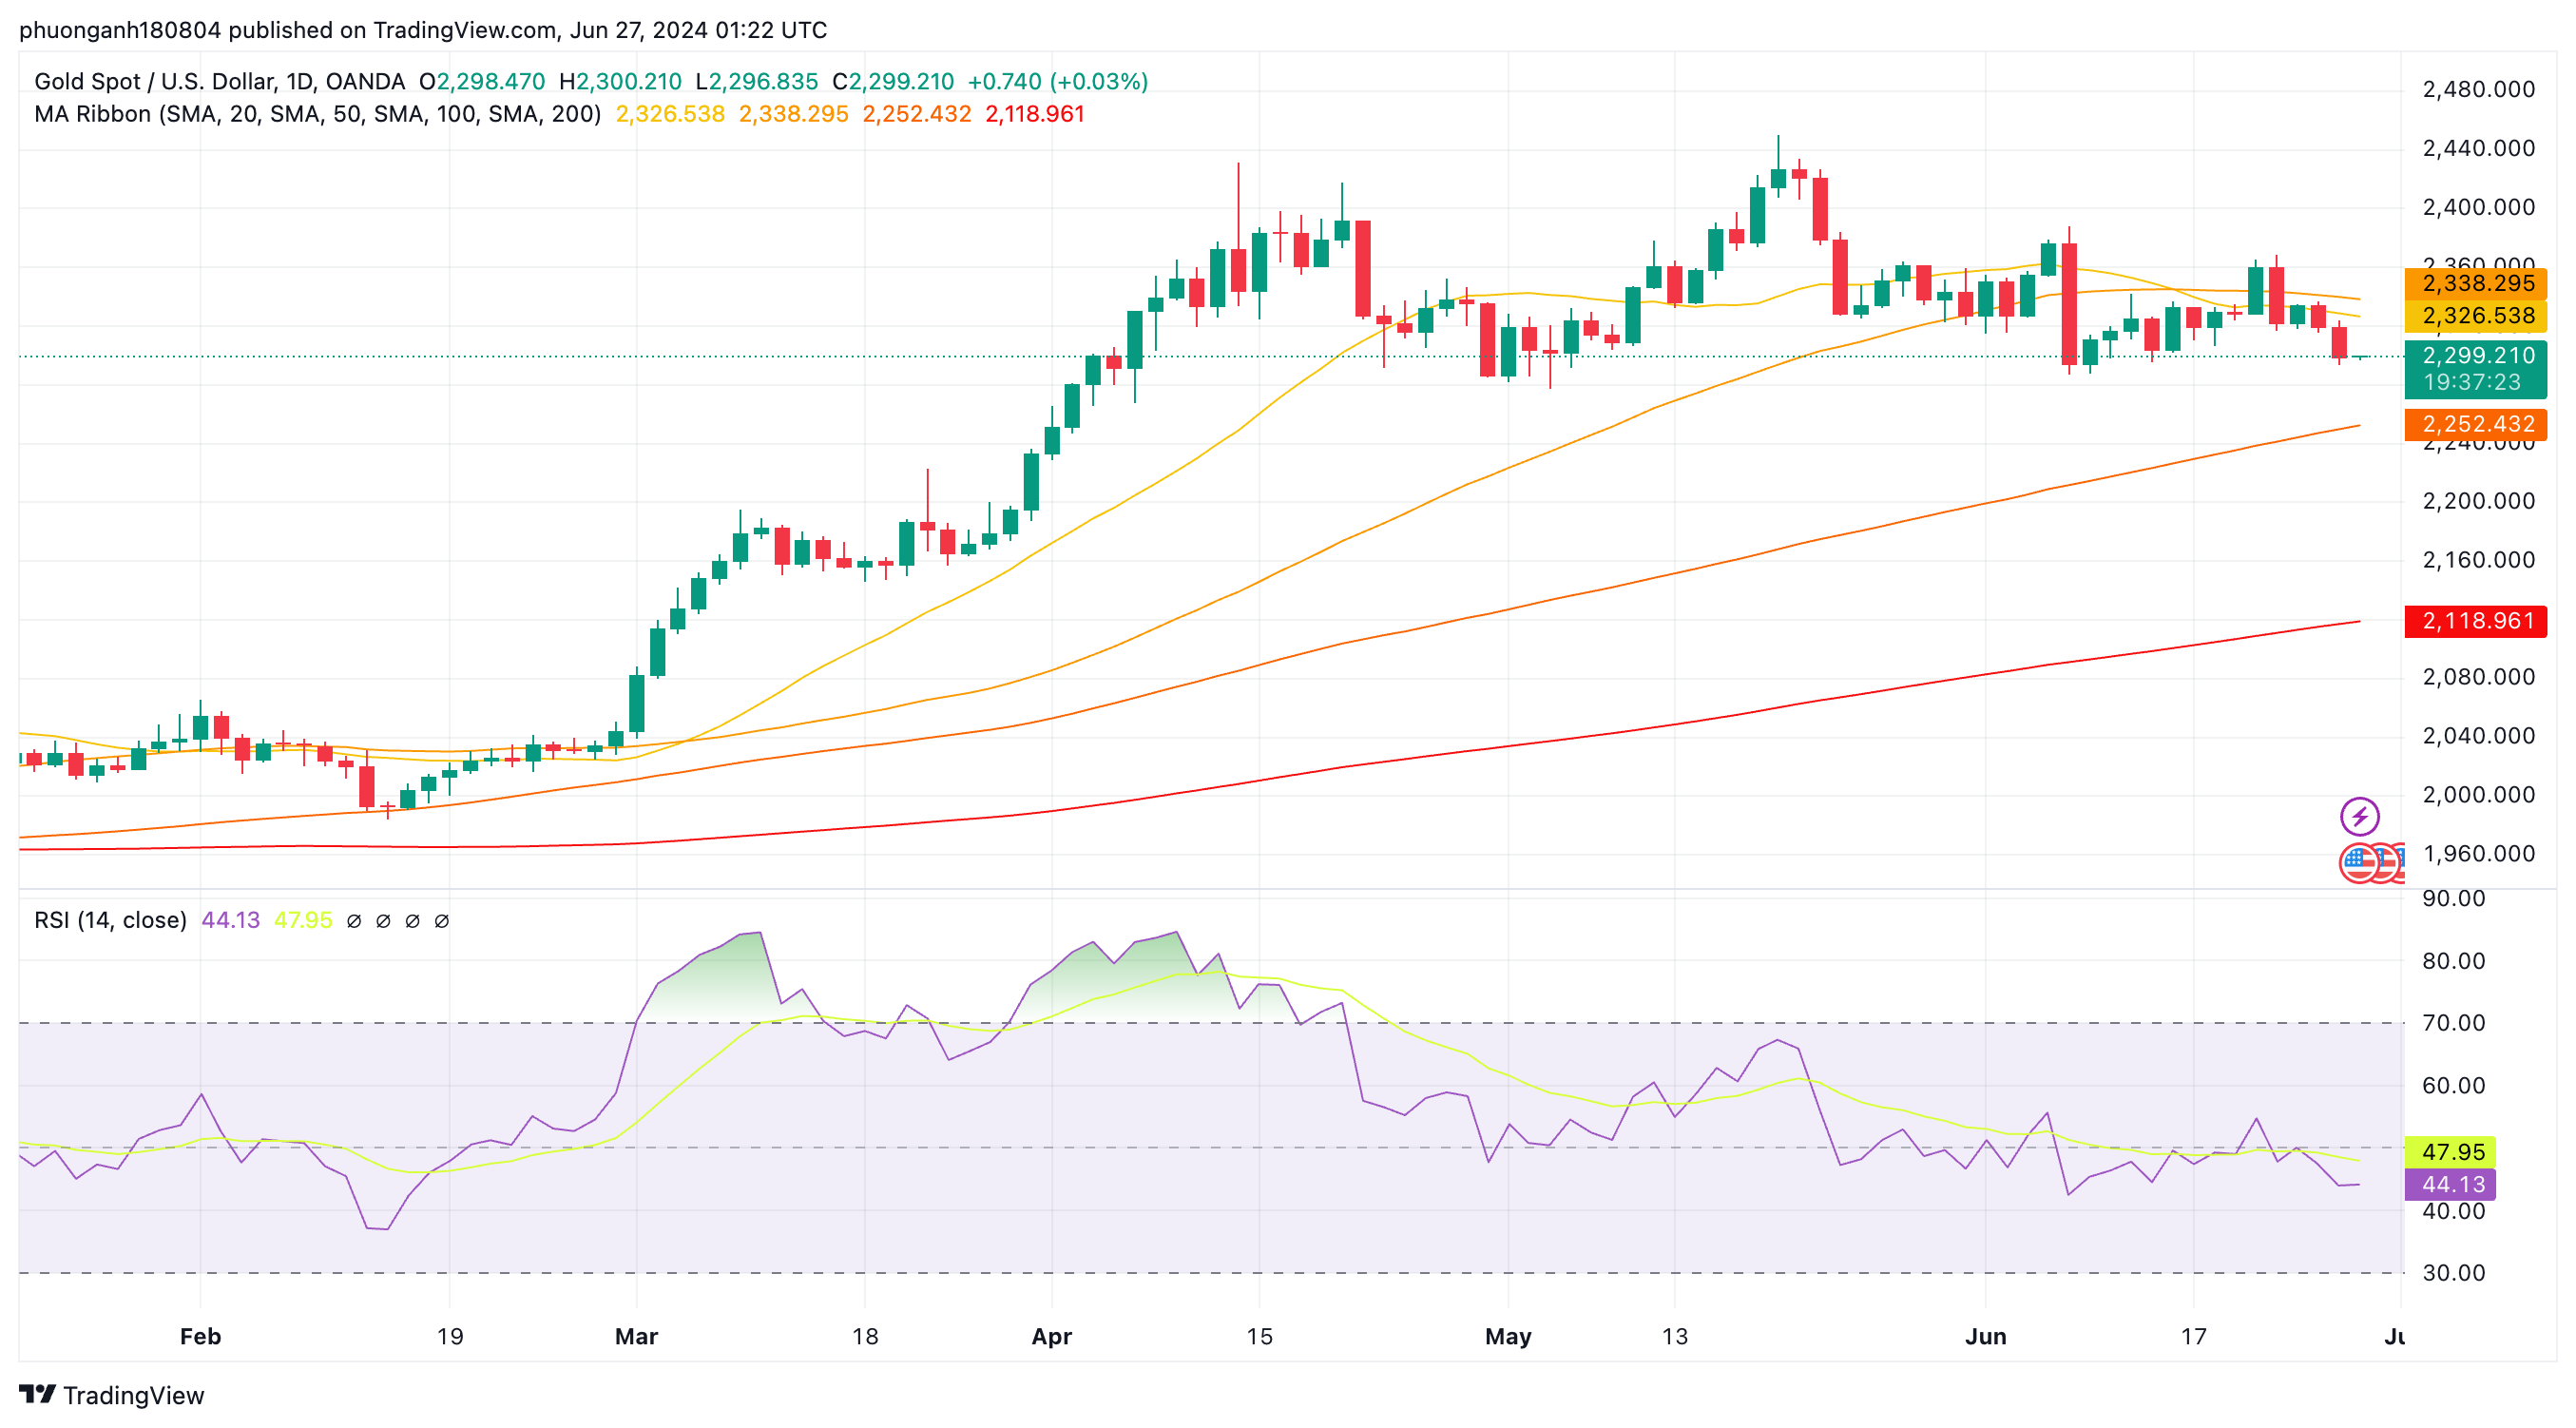Click the purple lightning bolt event icon
The image size is (2576, 1428).
click(x=2359, y=816)
